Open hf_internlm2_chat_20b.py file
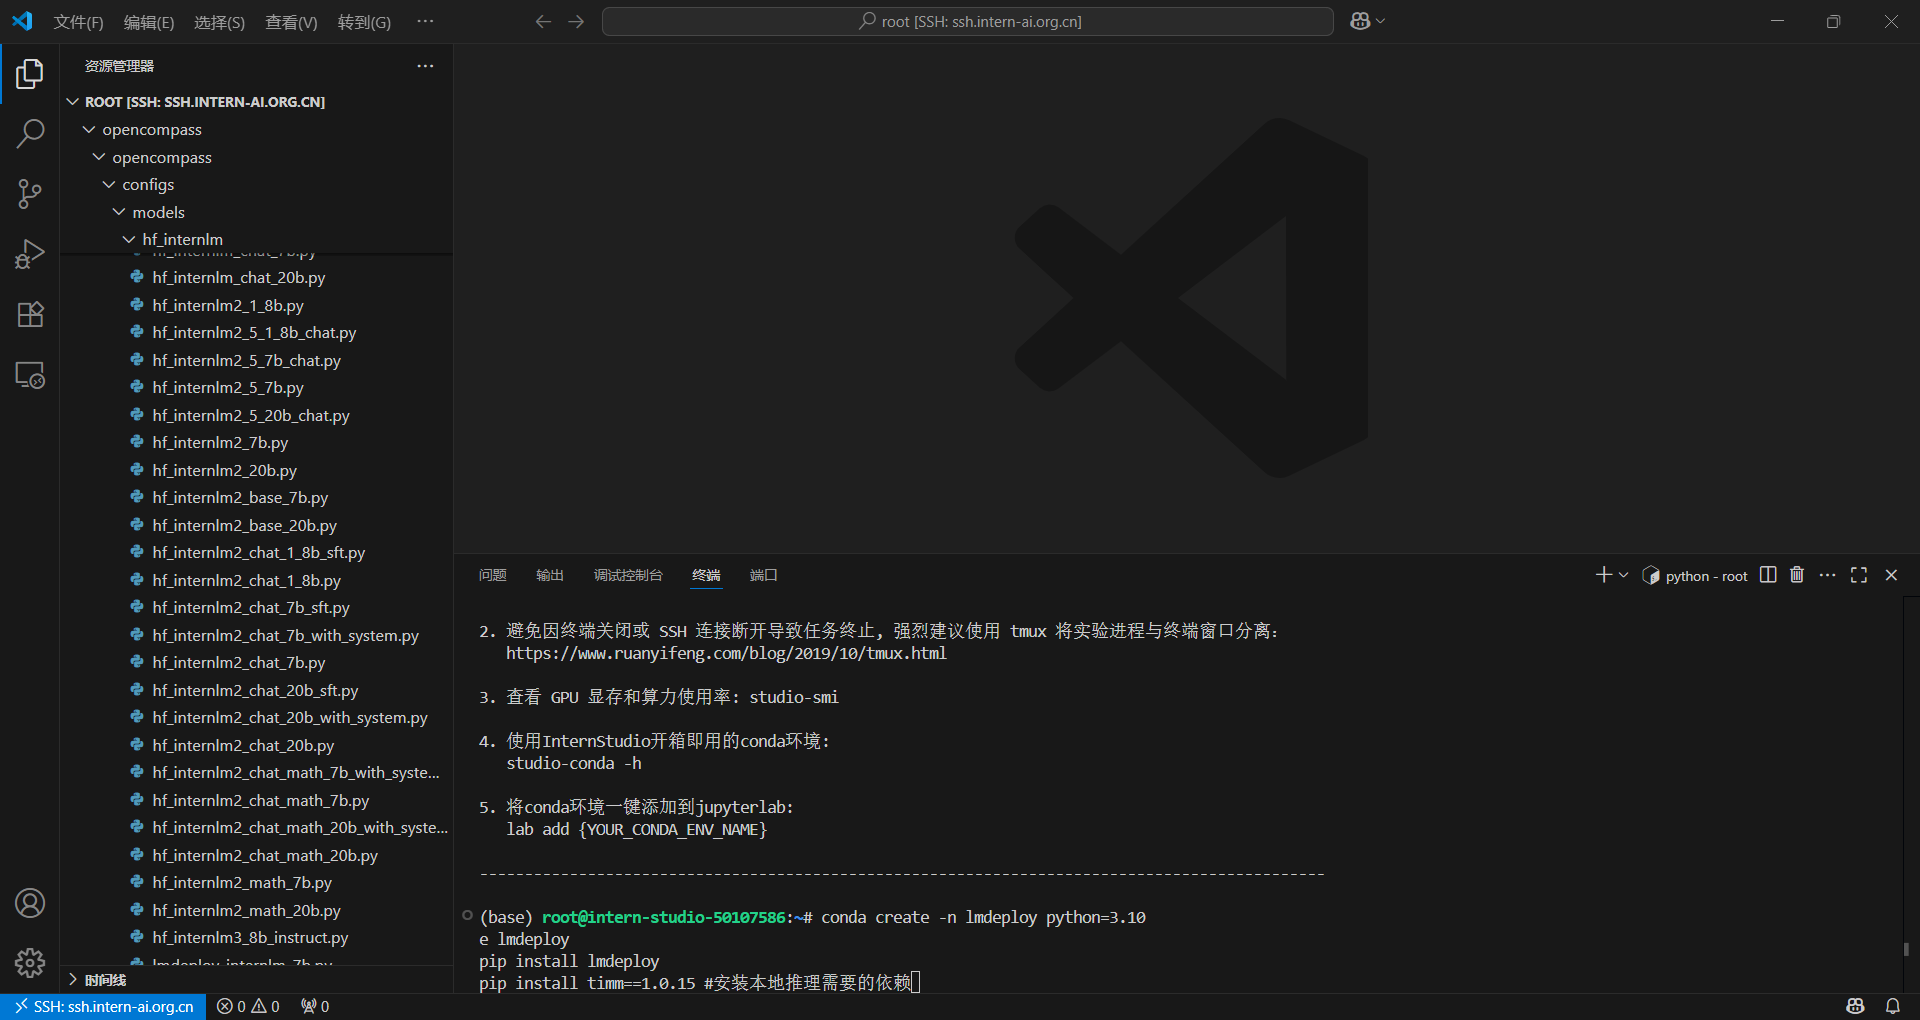Viewport: 1920px width, 1020px height. pyautogui.click(x=243, y=746)
